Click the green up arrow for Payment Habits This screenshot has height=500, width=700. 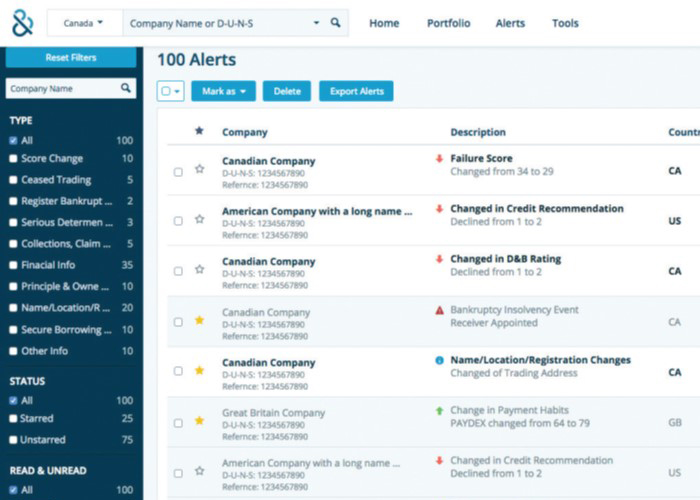[439, 411]
